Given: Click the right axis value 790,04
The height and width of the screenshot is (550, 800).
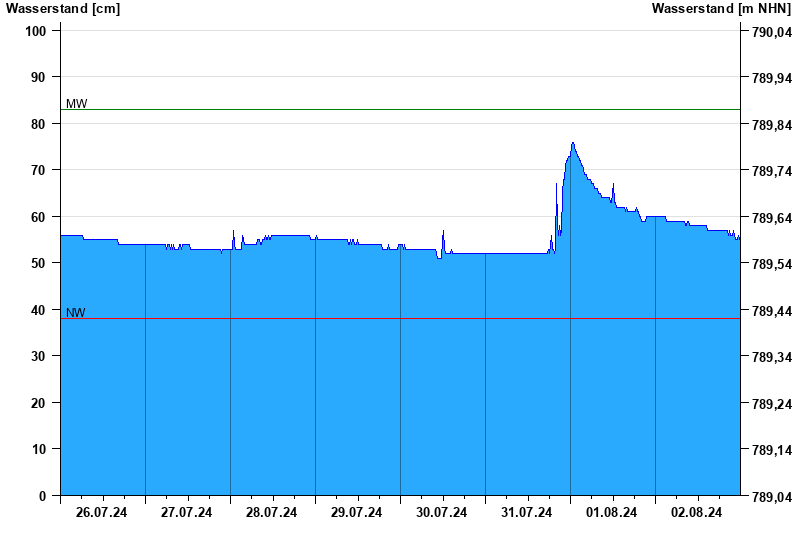Looking at the screenshot, I should (x=772, y=32).
